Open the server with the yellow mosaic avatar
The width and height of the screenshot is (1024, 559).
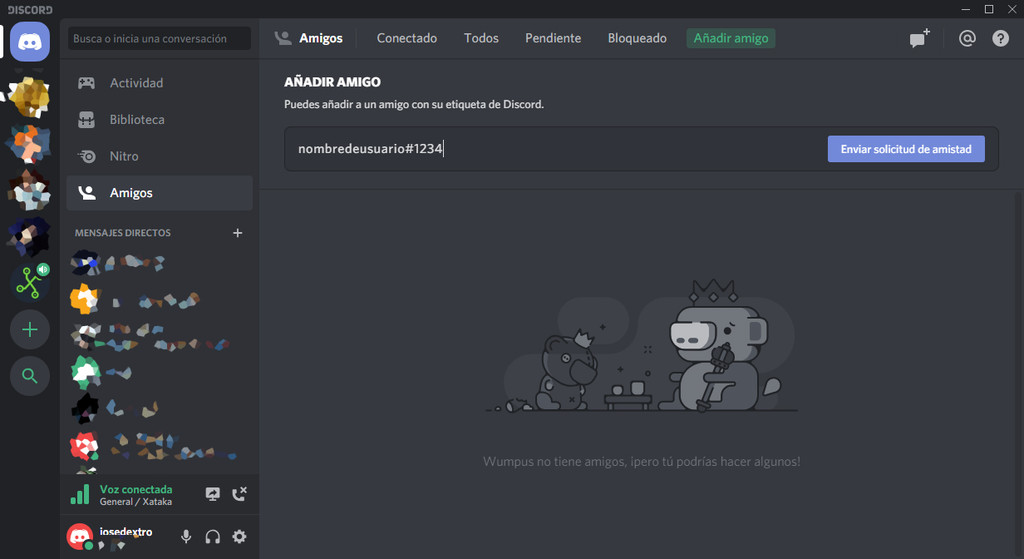coord(29,97)
